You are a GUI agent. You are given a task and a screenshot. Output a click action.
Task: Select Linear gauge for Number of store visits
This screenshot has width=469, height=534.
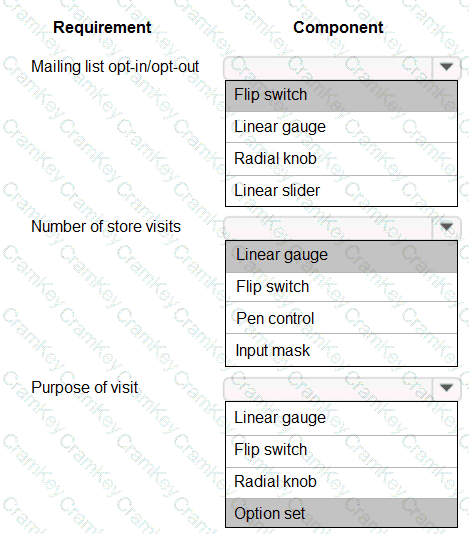pos(341,256)
